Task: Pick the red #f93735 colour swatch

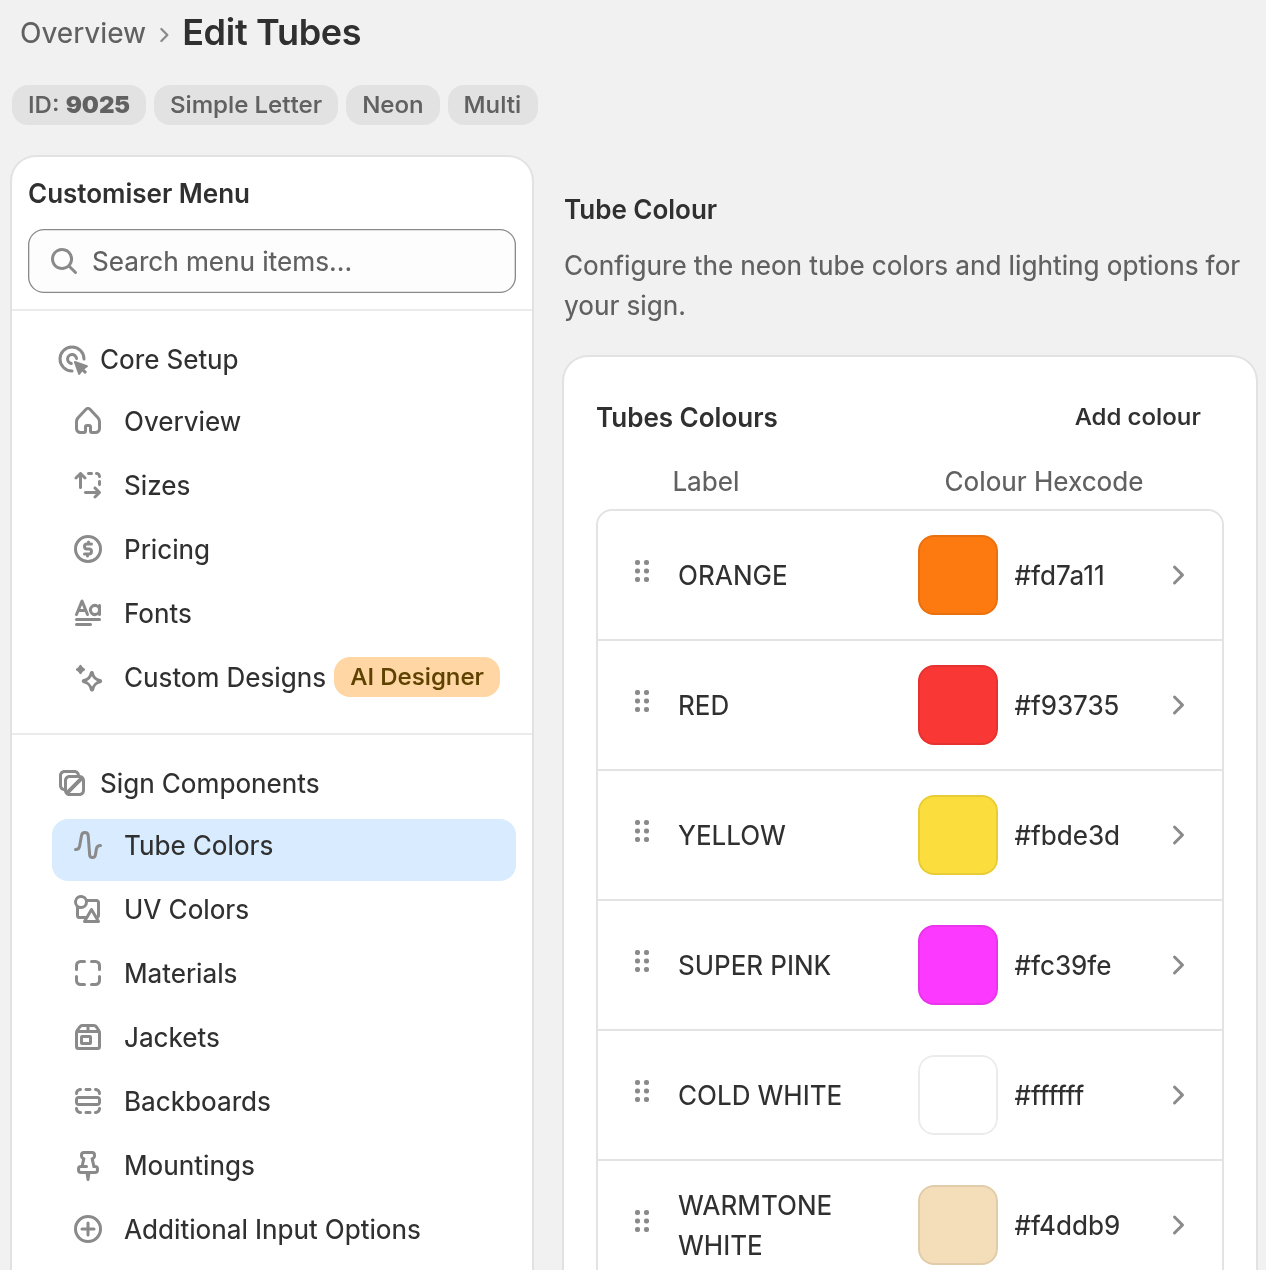Action: (958, 705)
